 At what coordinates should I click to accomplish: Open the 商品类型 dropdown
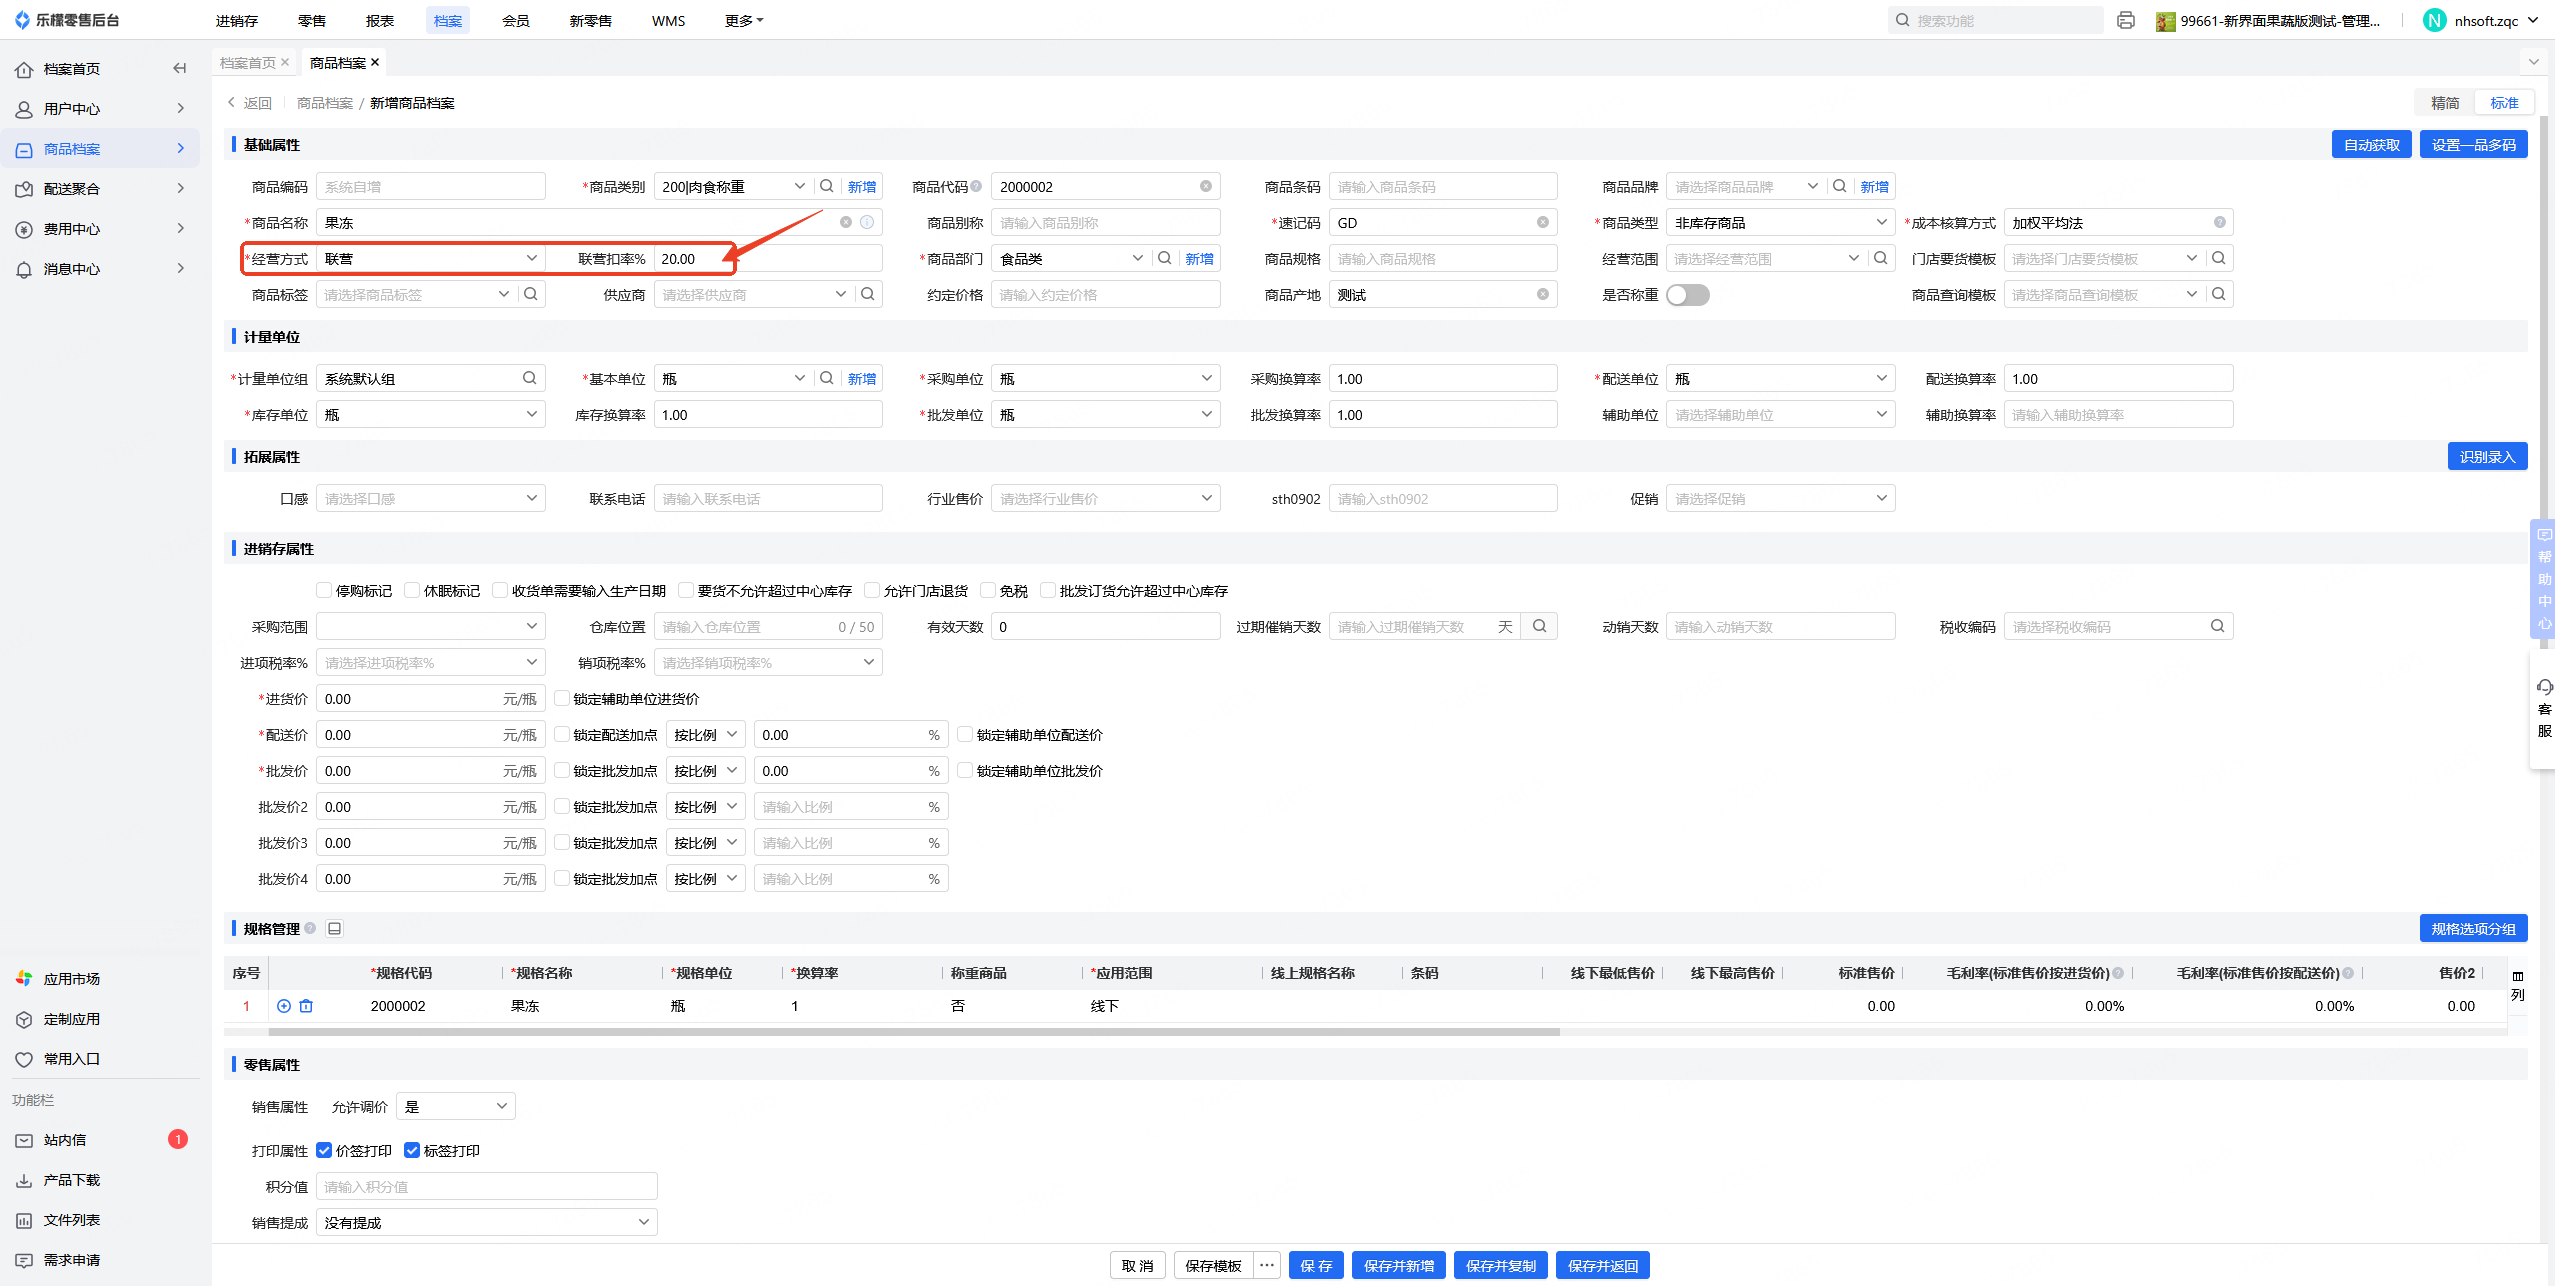[x=1779, y=223]
